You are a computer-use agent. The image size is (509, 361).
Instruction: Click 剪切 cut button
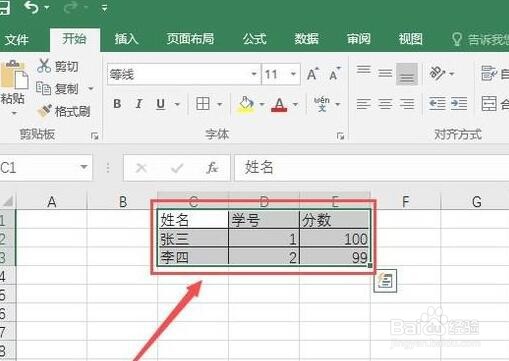pos(58,66)
